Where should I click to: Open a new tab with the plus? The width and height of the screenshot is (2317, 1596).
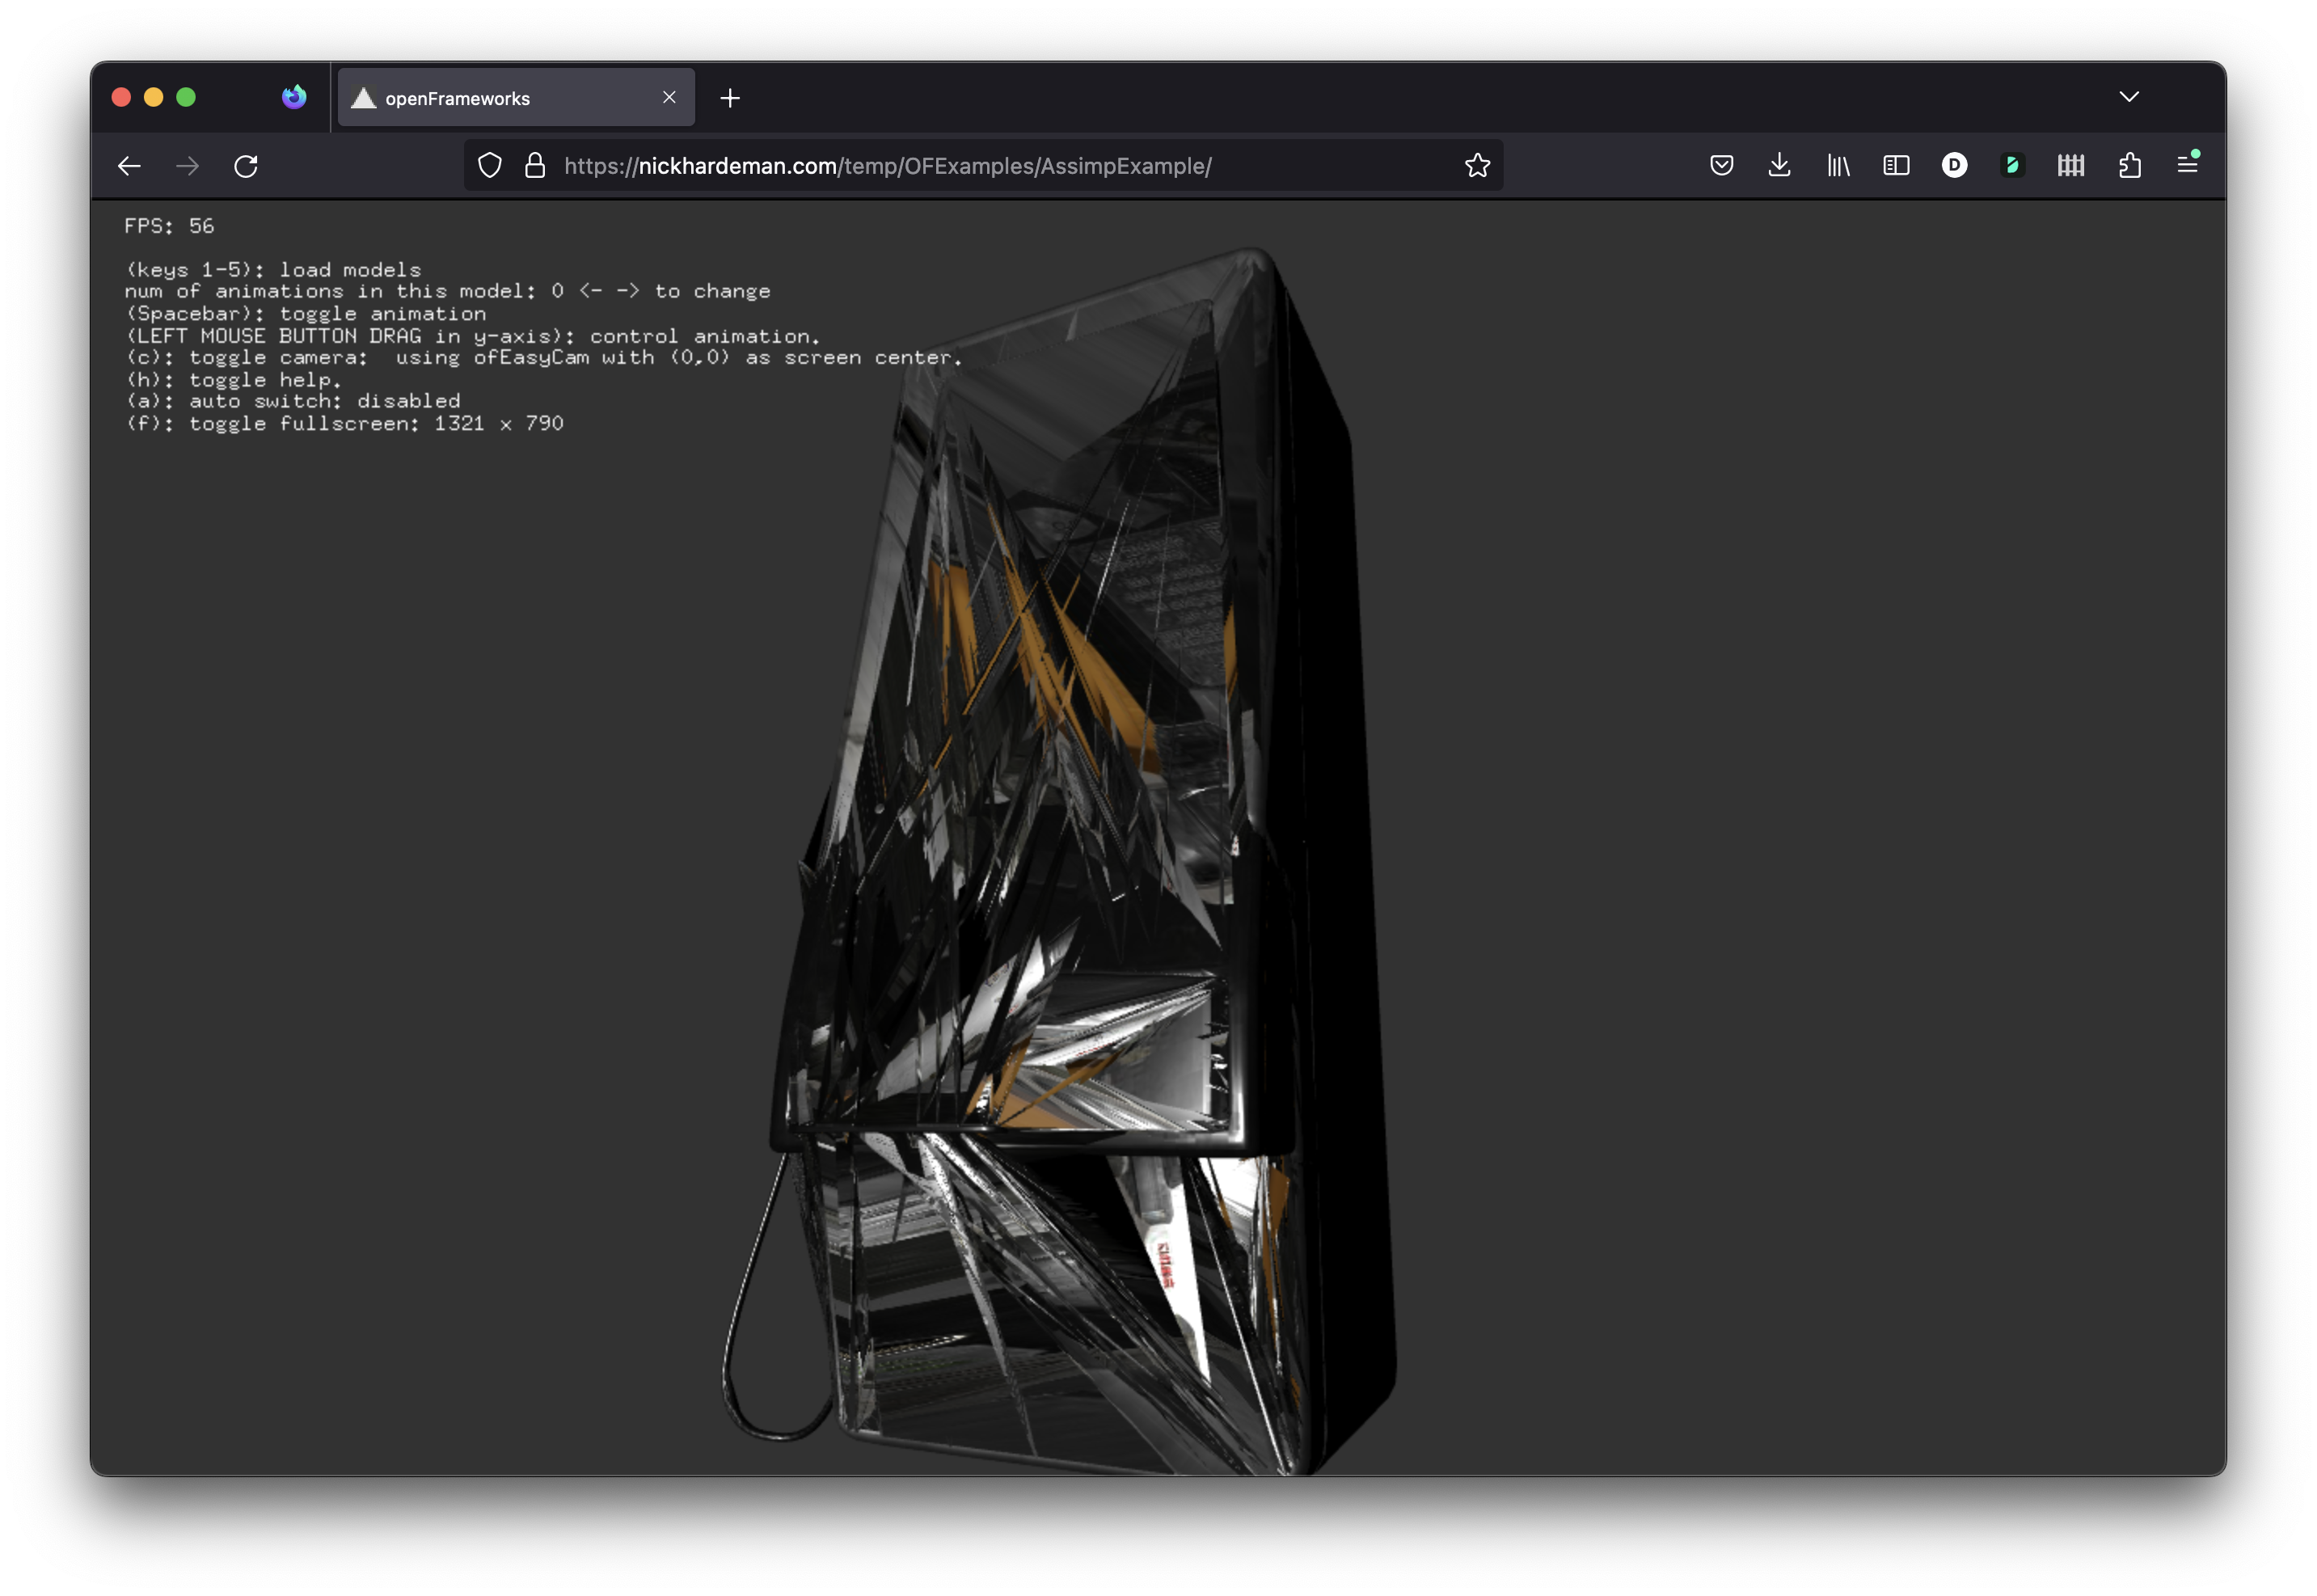[x=730, y=97]
